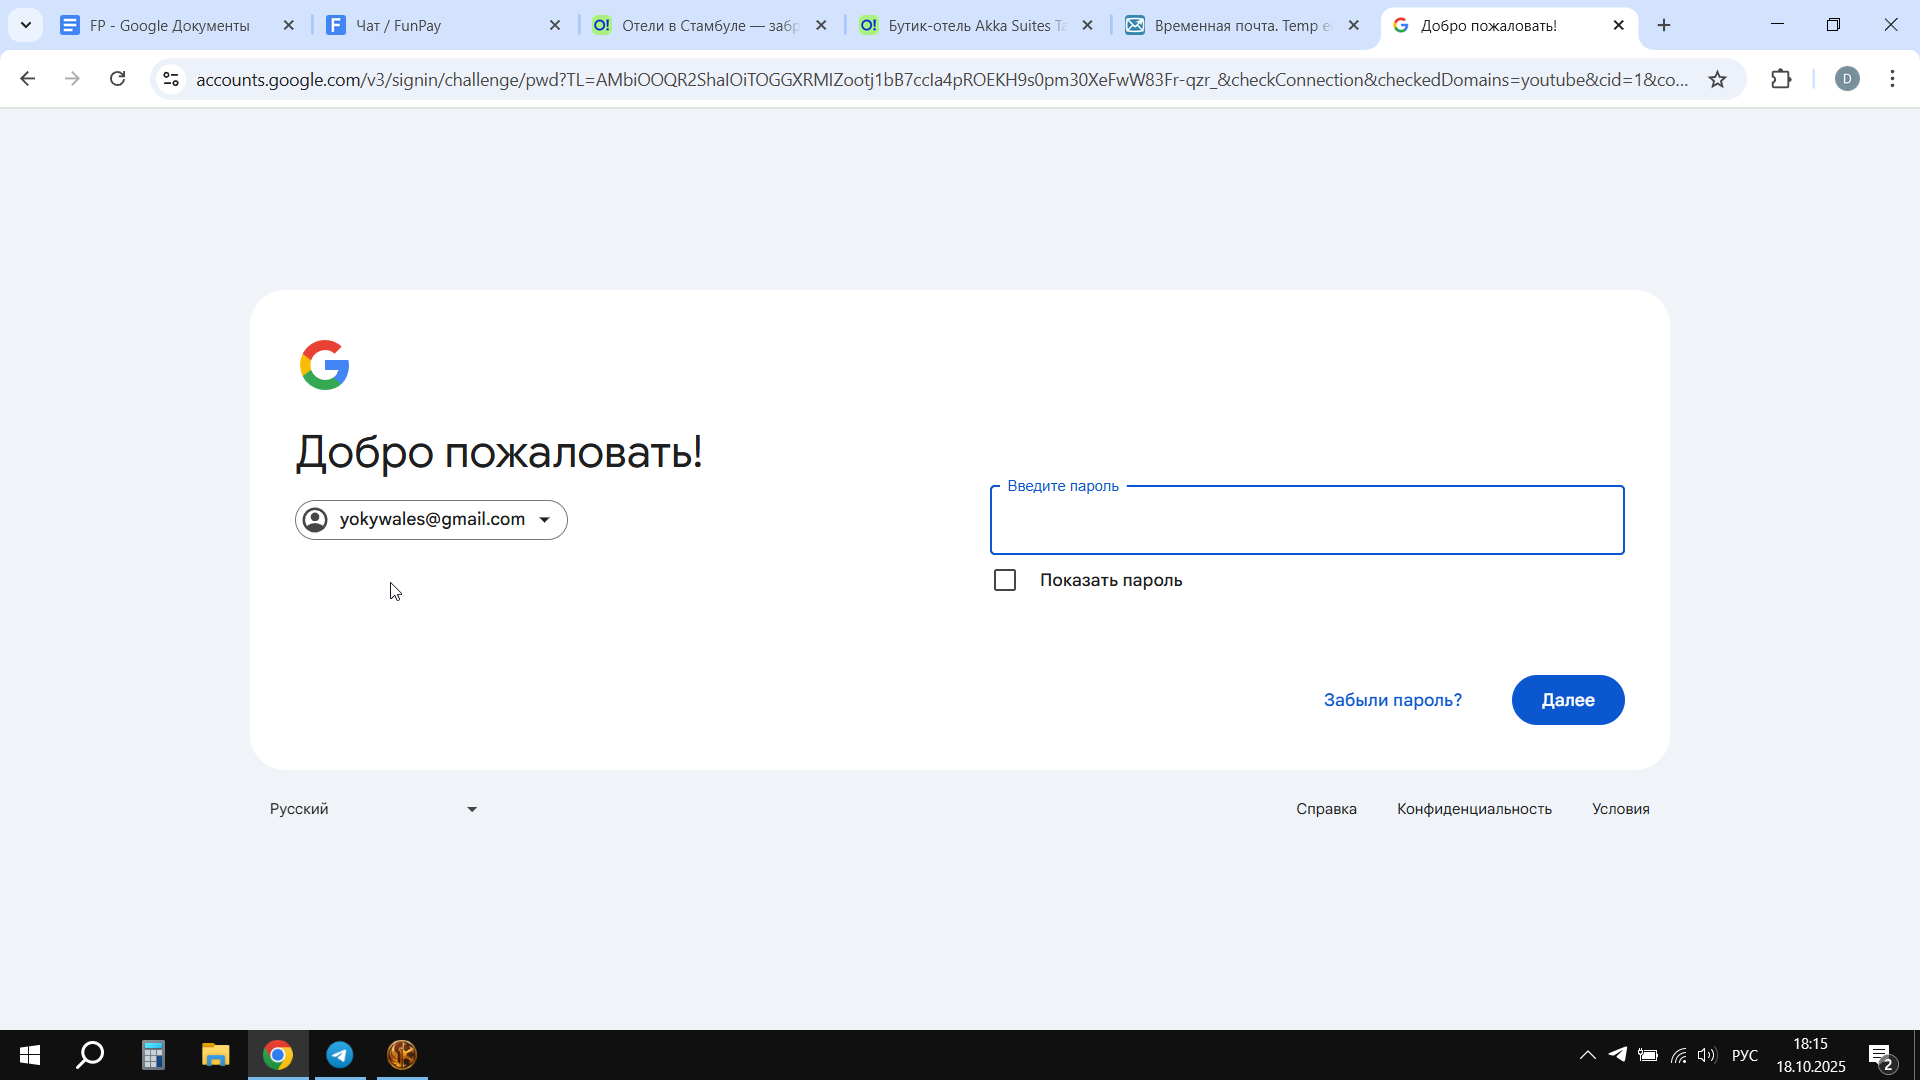Open the Конфиденциальность footer link
This screenshot has height=1080, width=1920.
1474,809
